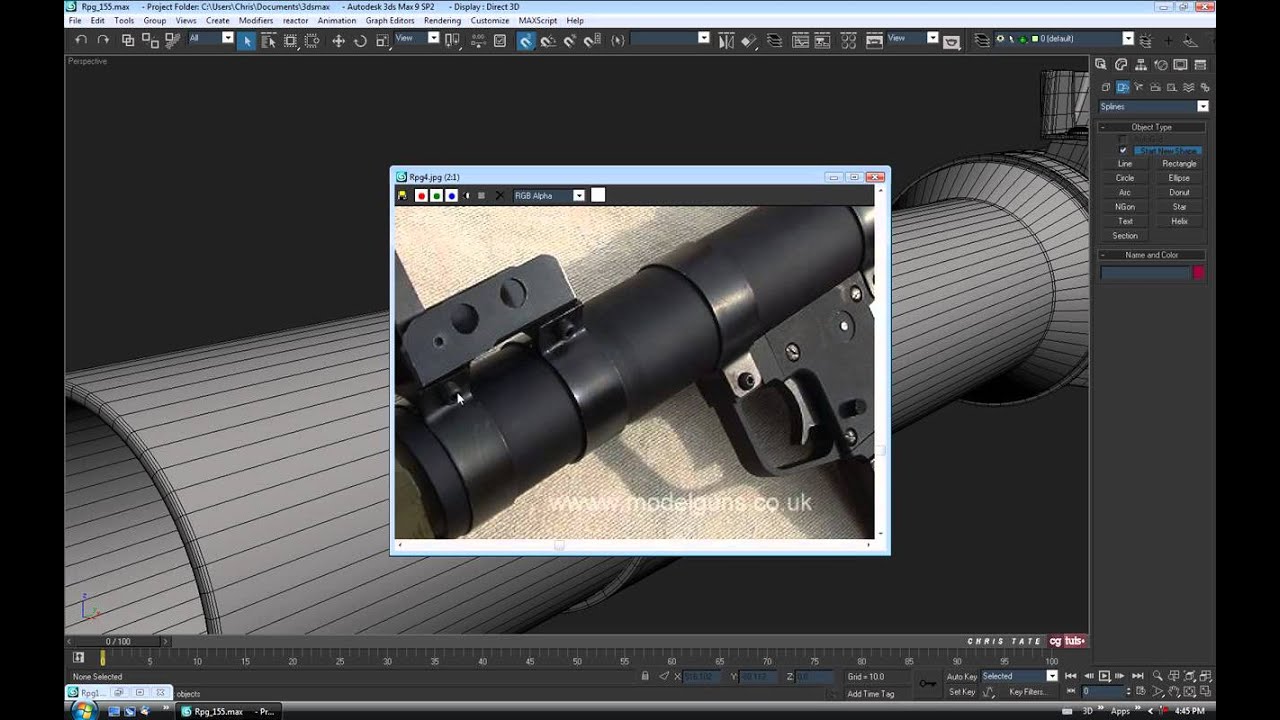The width and height of the screenshot is (1280, 720).
Task: Click the Windows Start orb
Action: coord(84,711)
